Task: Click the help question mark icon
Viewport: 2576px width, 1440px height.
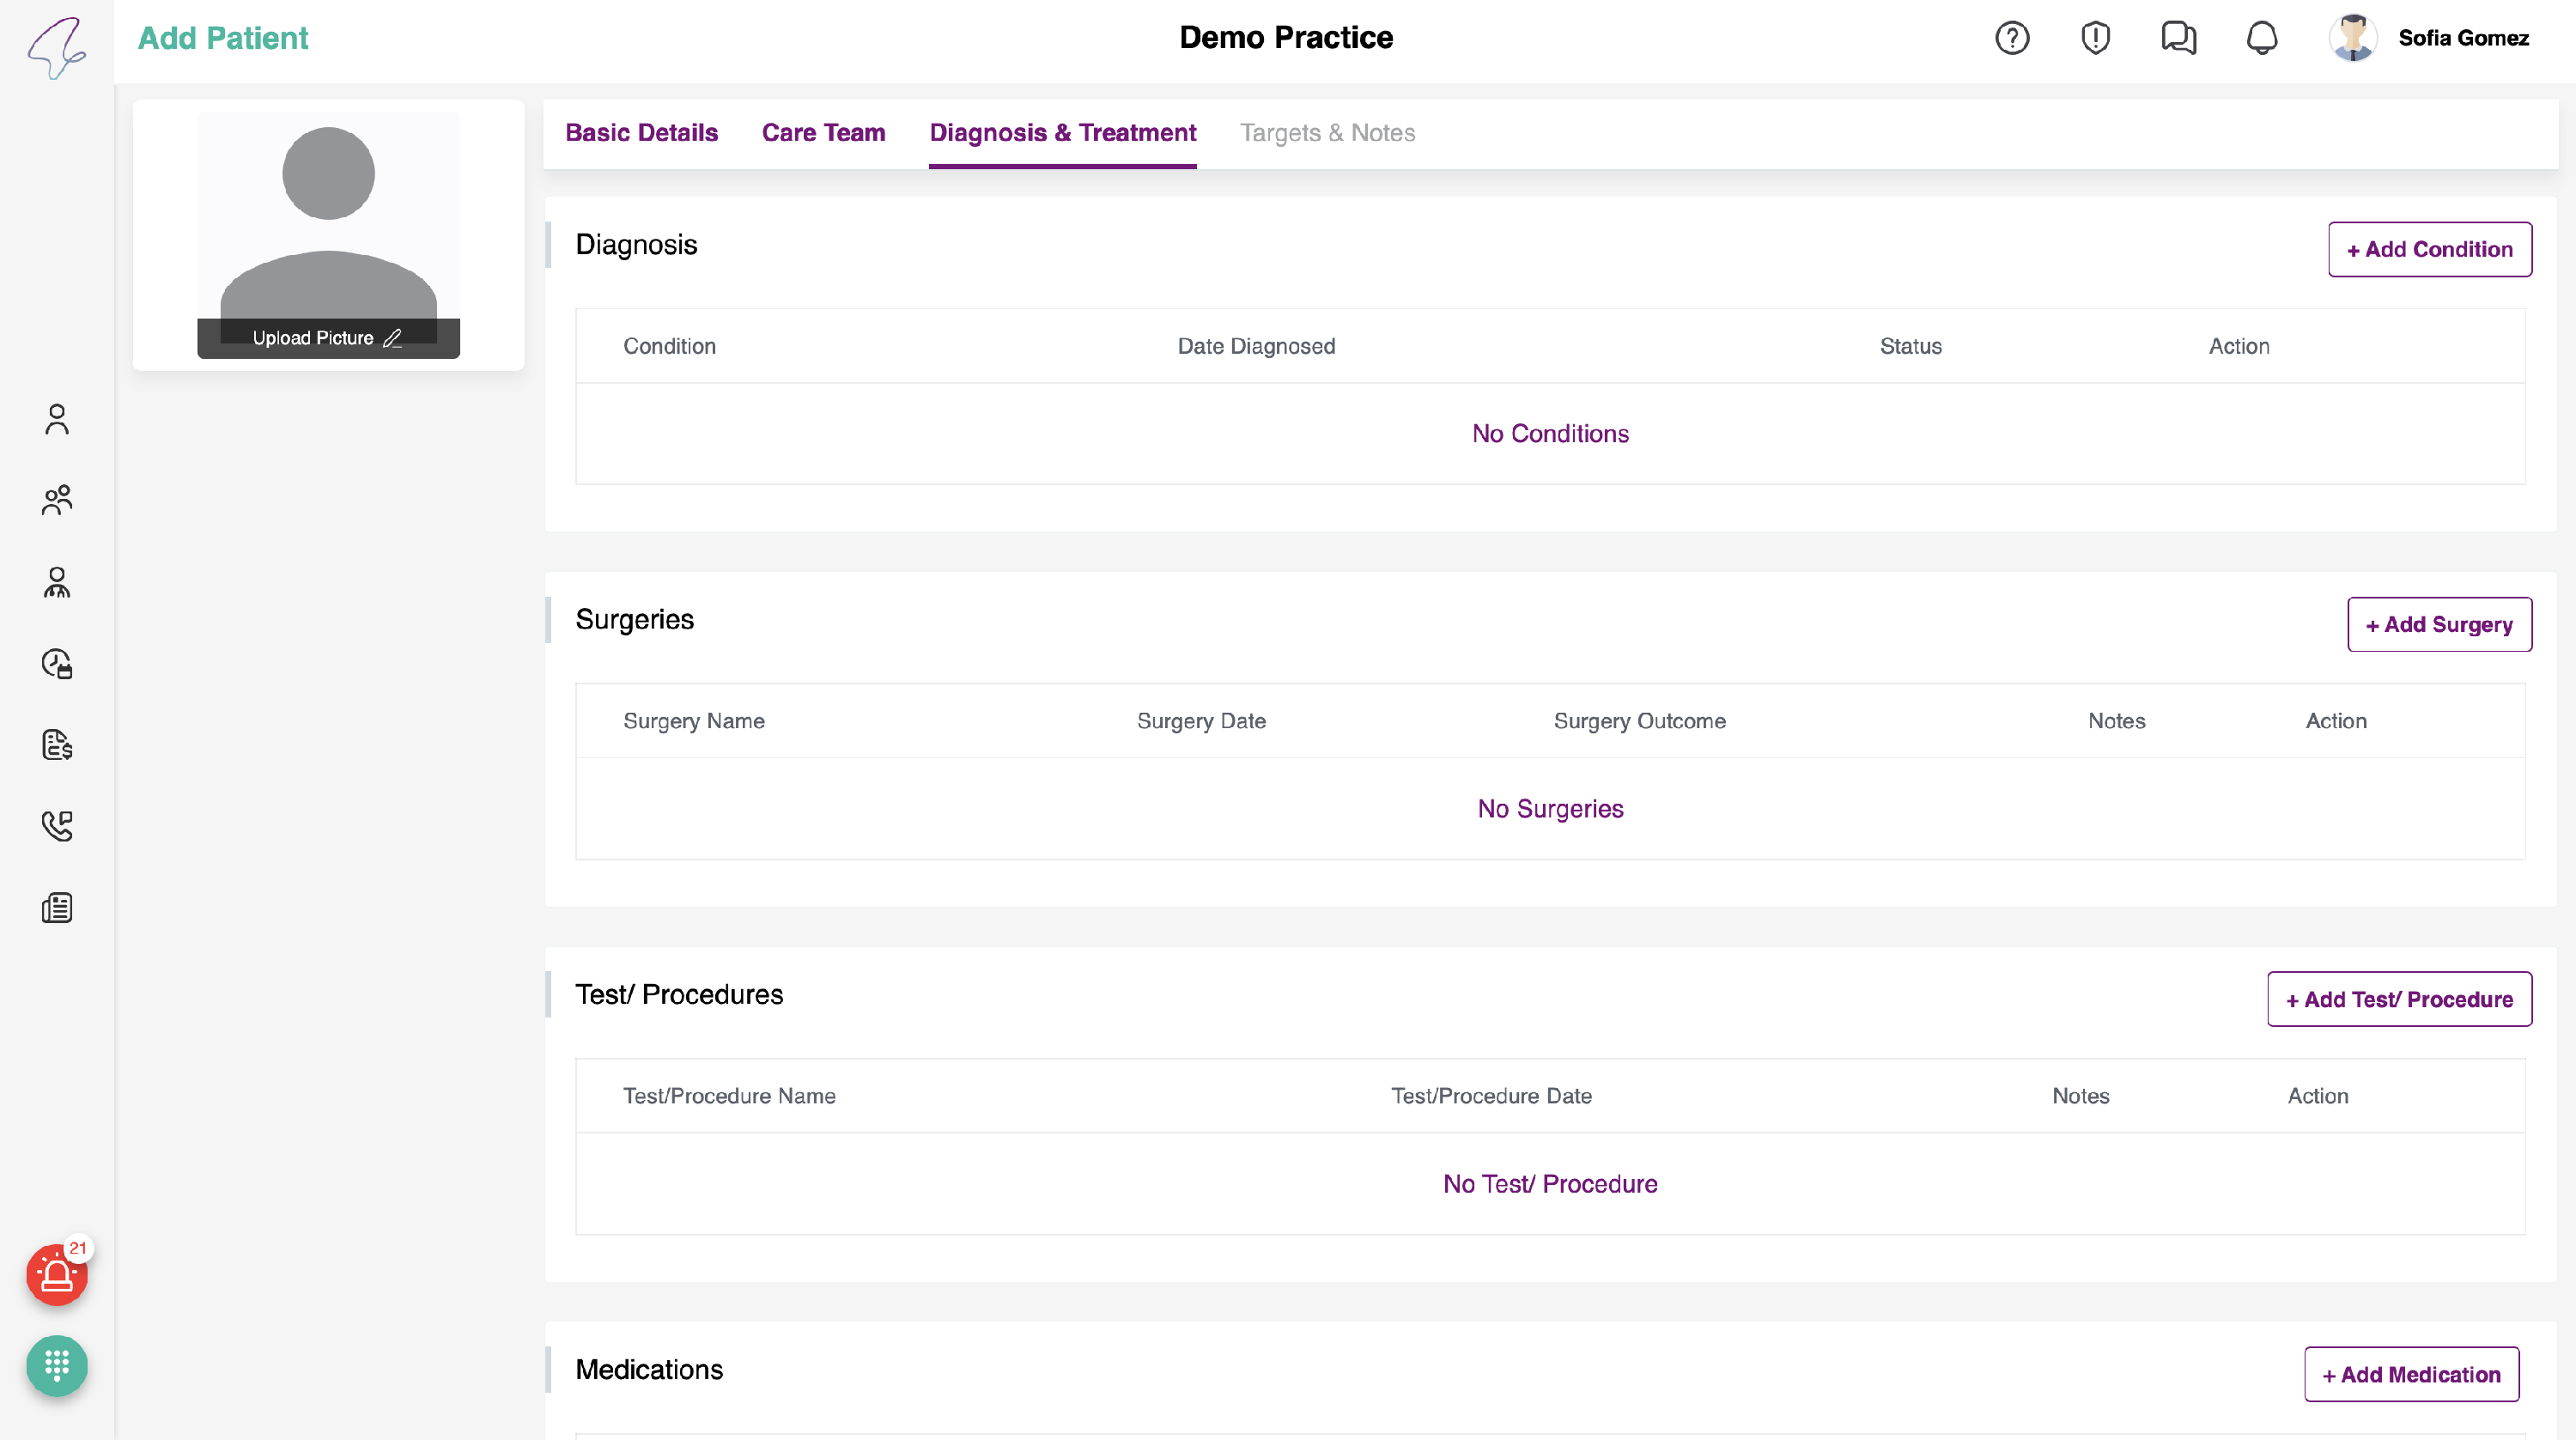Action: (2012, 38)
